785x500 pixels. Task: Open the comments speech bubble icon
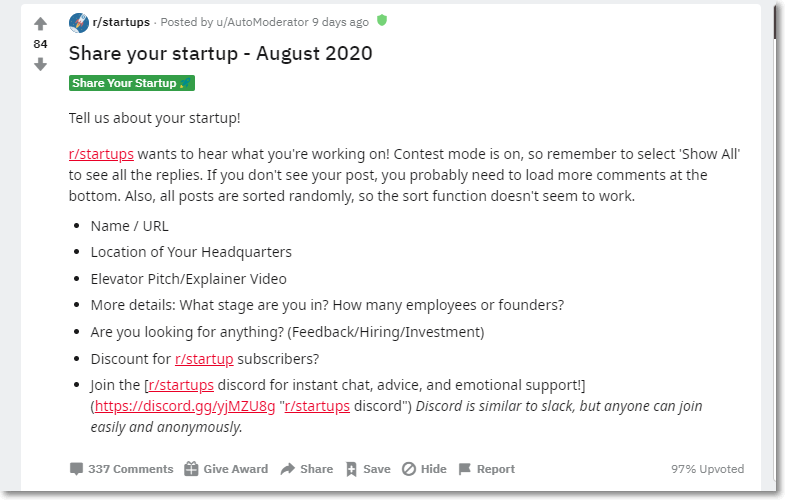coord(76,469)
